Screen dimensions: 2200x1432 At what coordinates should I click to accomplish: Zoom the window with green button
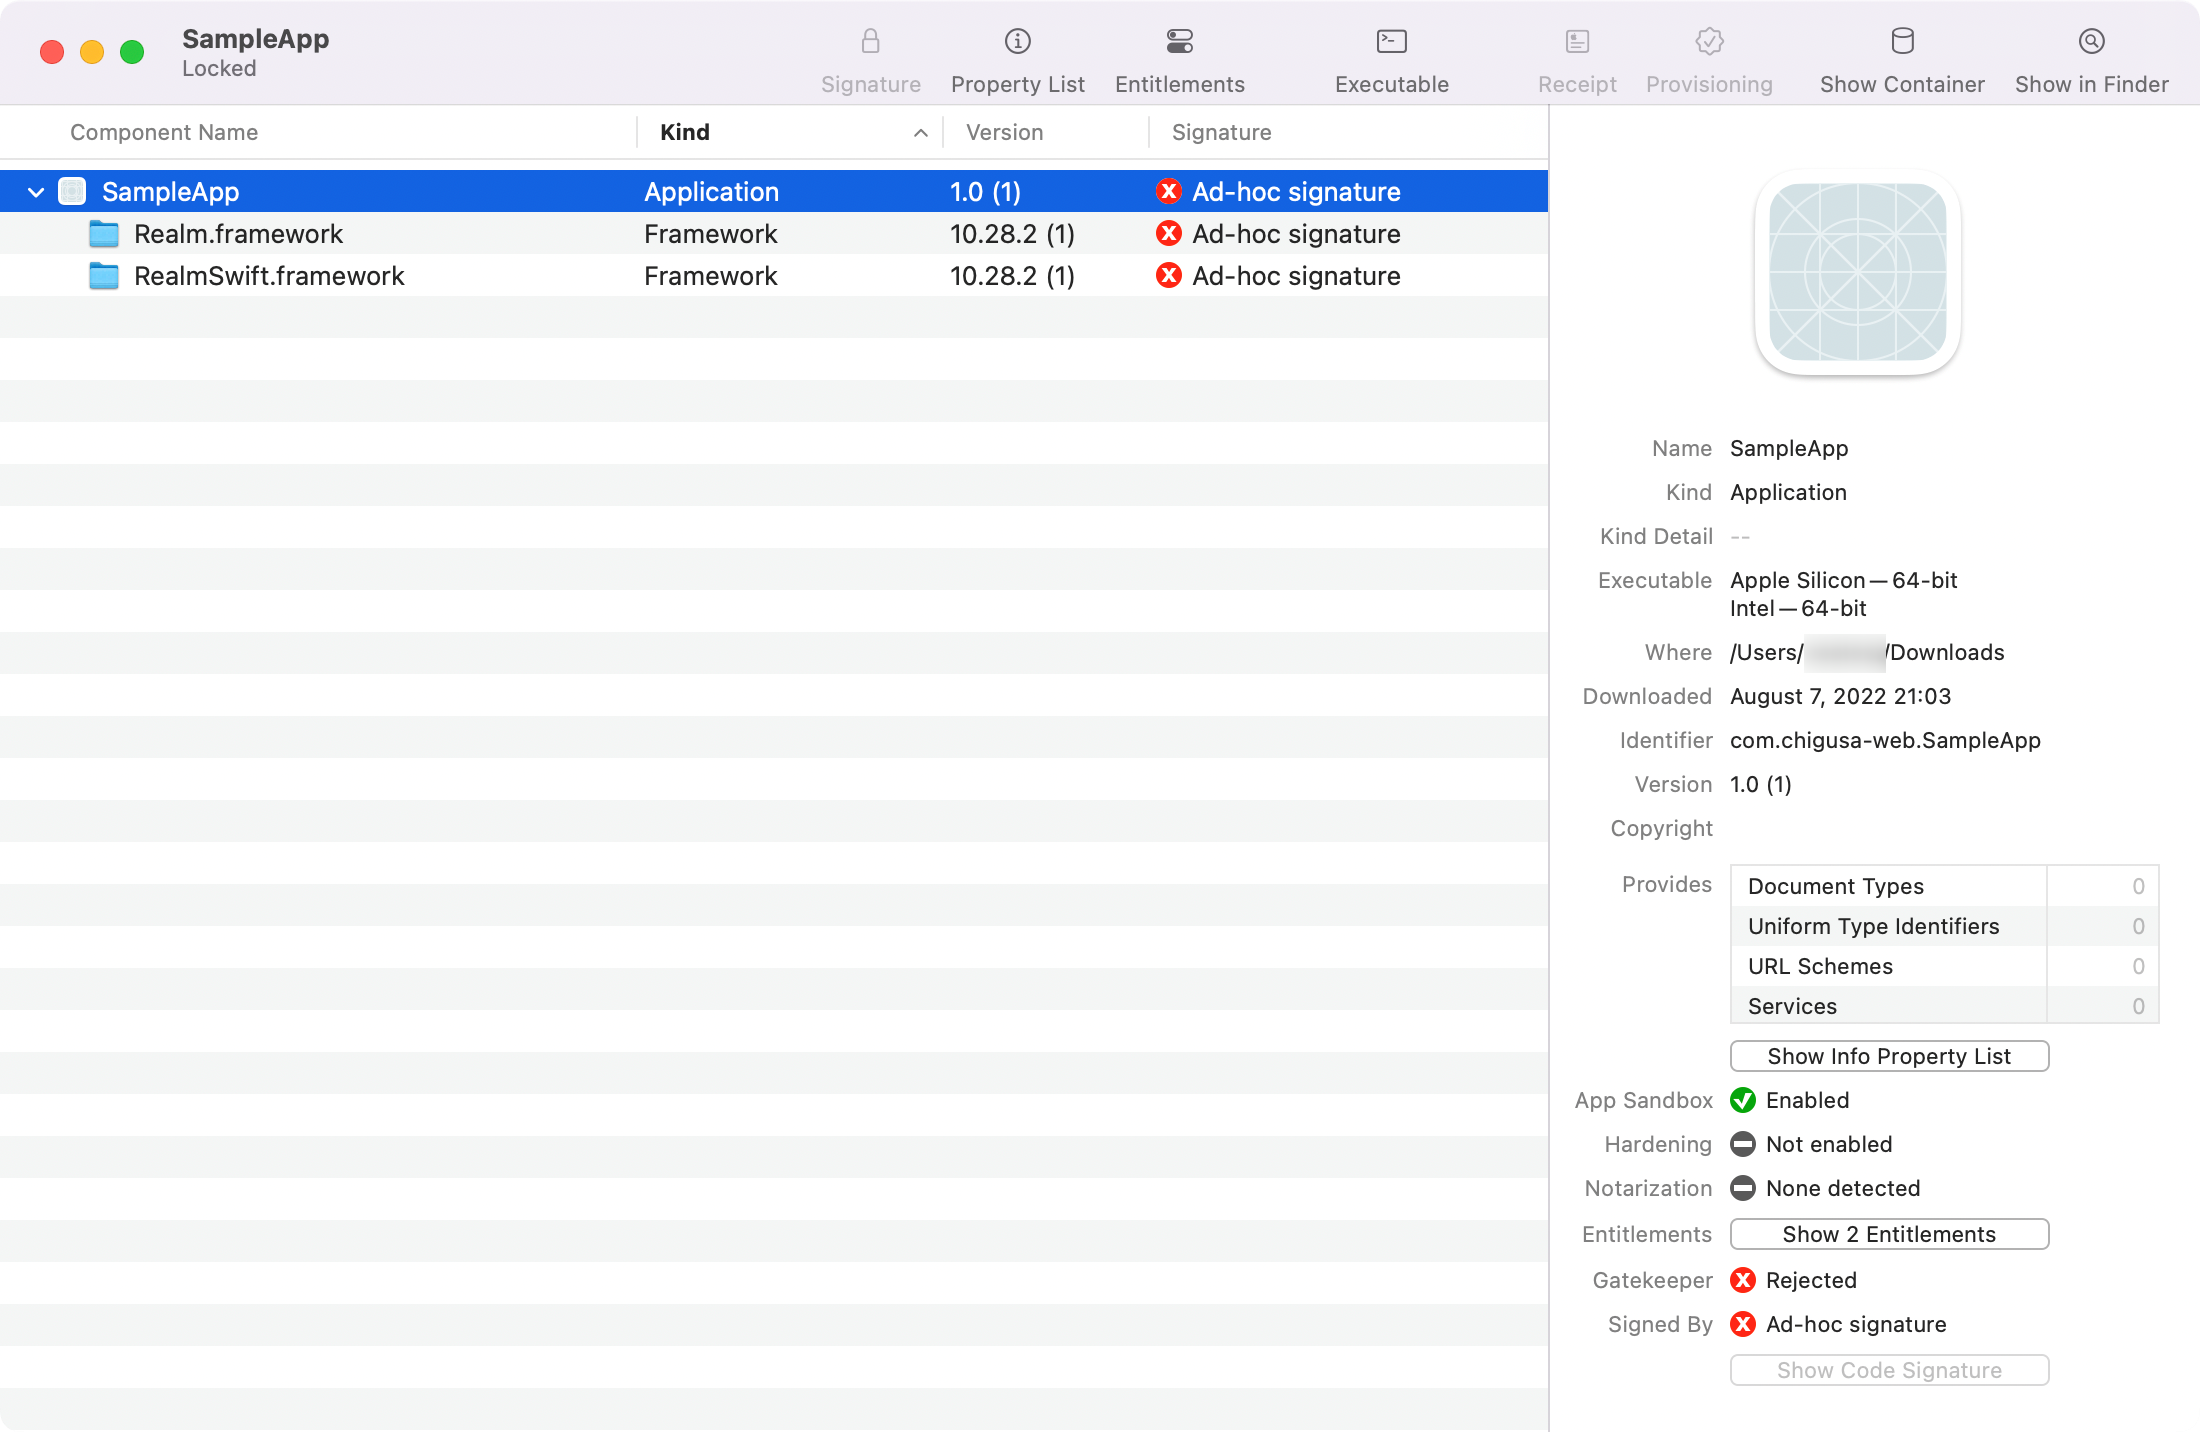pos(132,52)
